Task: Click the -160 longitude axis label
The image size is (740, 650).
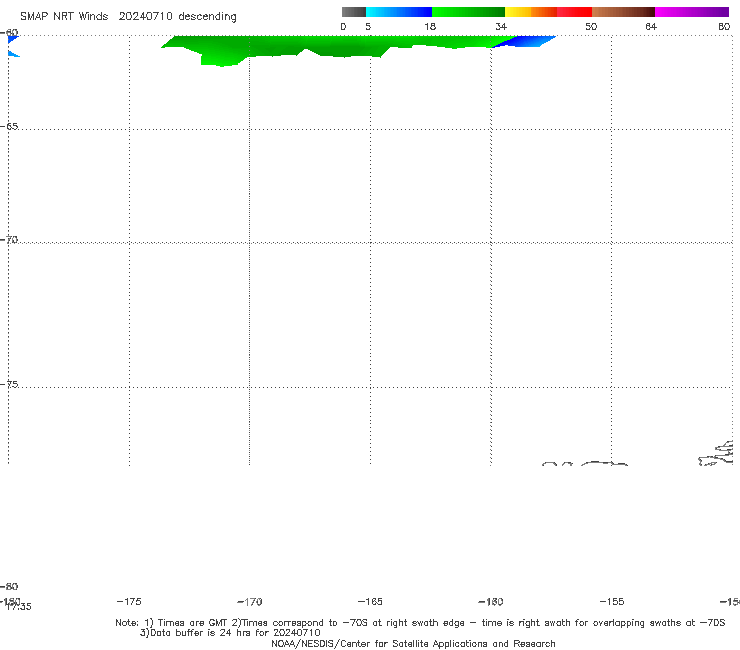Action: (491, 602)
